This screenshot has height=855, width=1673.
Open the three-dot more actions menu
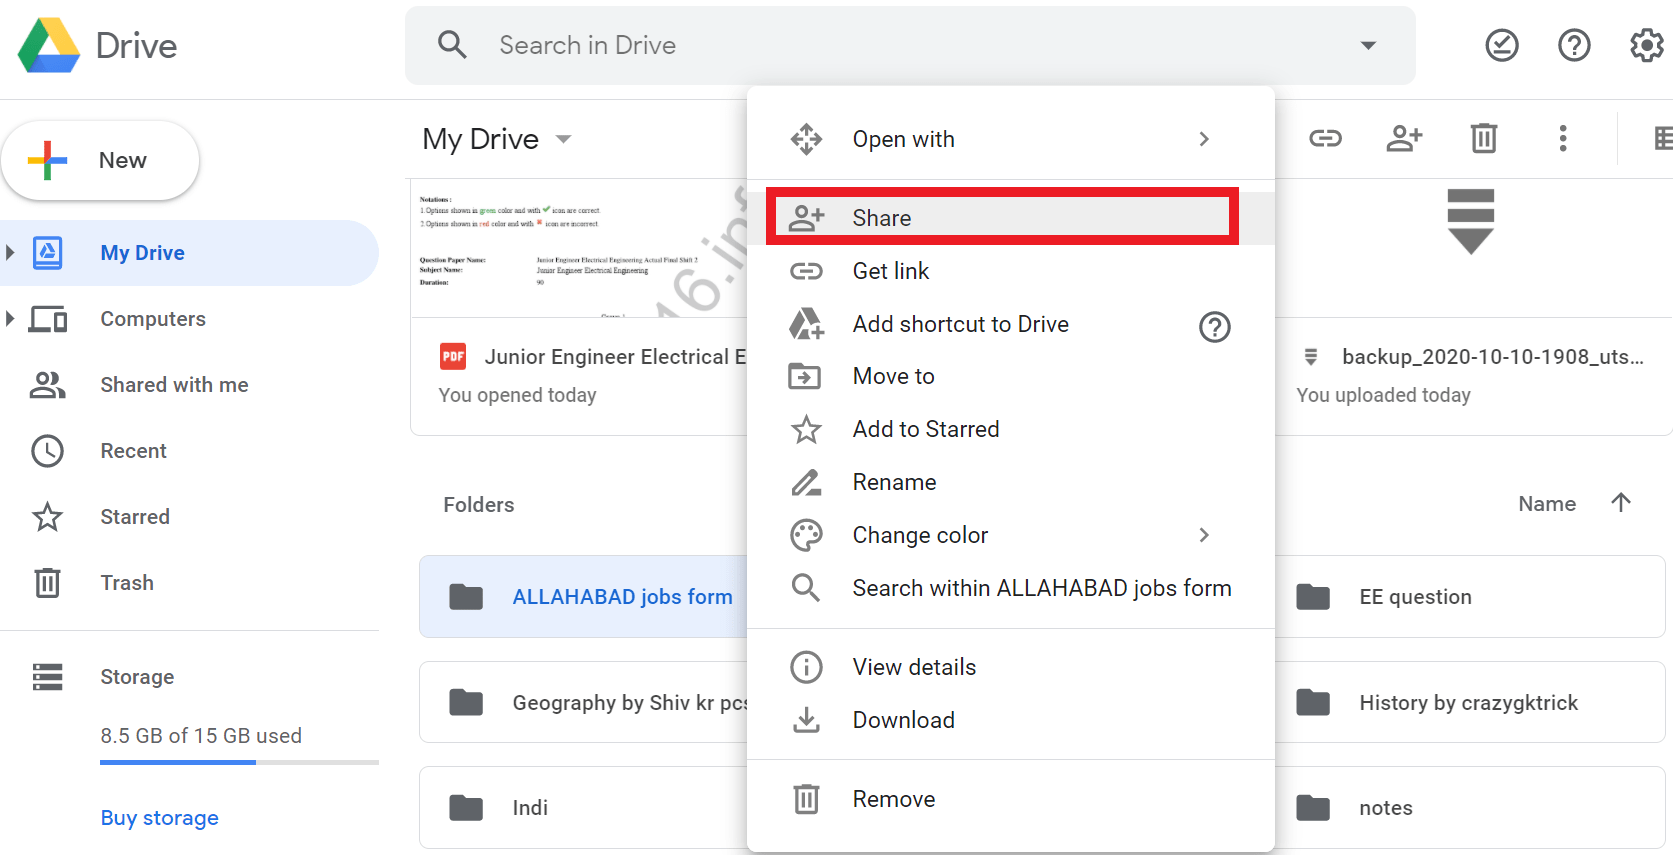coord(1562,138)
